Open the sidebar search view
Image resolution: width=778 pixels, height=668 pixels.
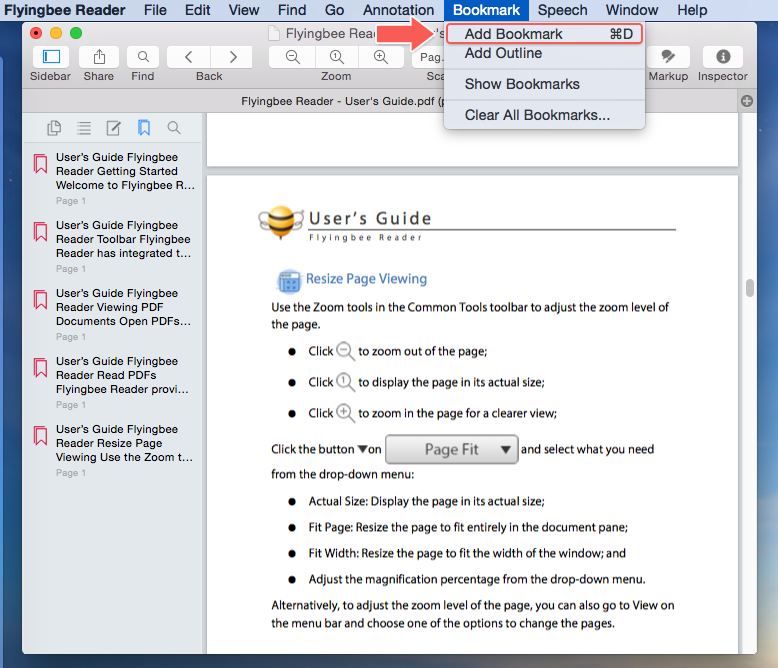pos(174,128)
